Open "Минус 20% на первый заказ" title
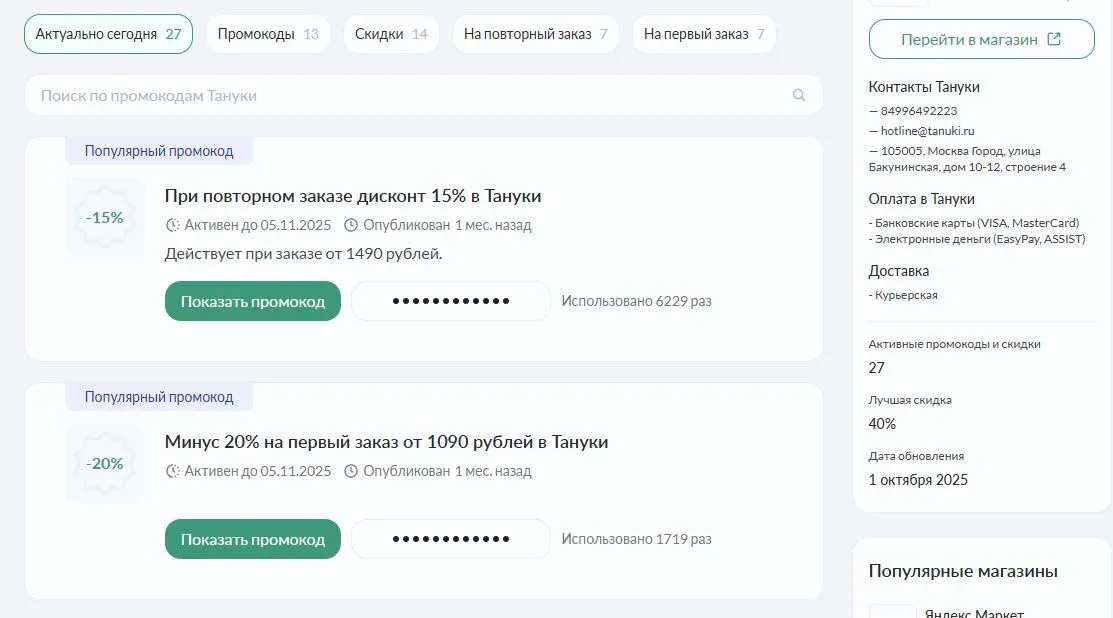The height and width of the screenshot is (618, 1113). click(386, 442)
